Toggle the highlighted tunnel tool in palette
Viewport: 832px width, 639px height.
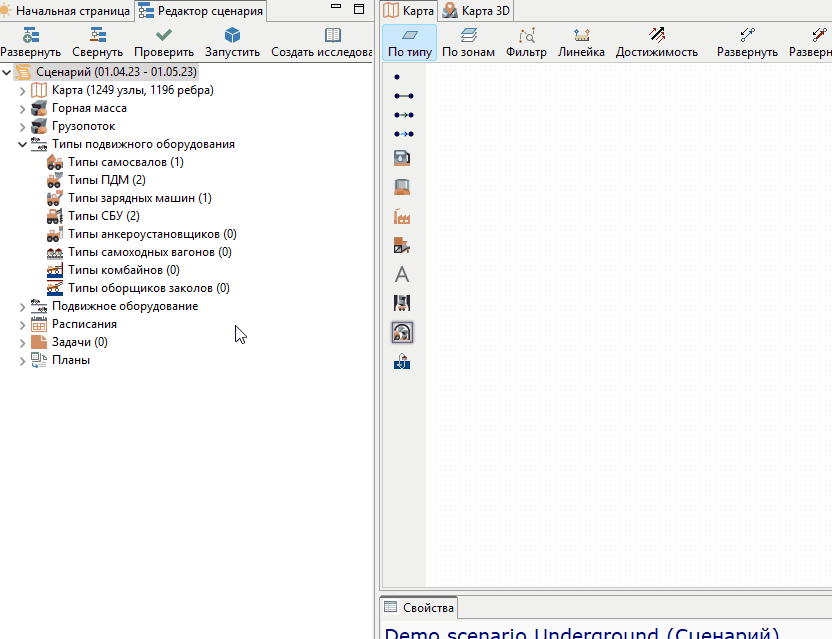pos(402,333)
